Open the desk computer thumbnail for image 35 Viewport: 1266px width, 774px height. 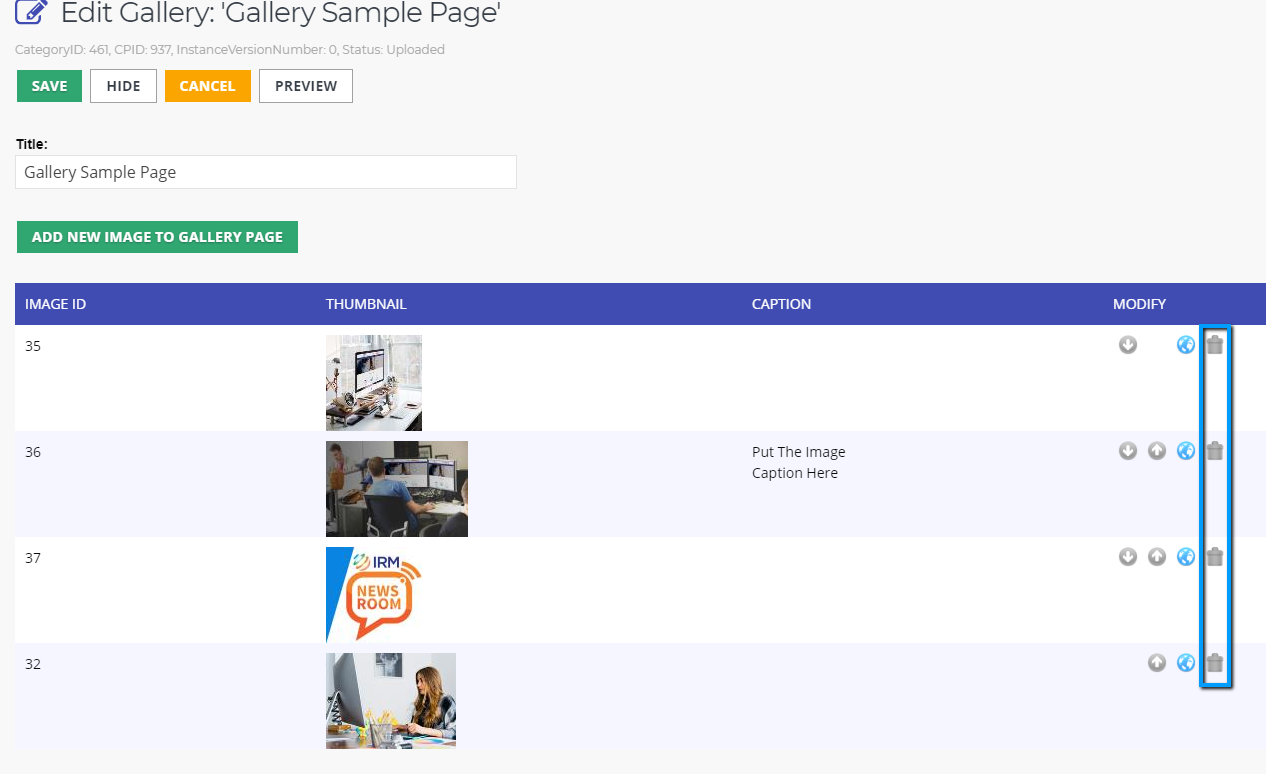tap(374, 383)
